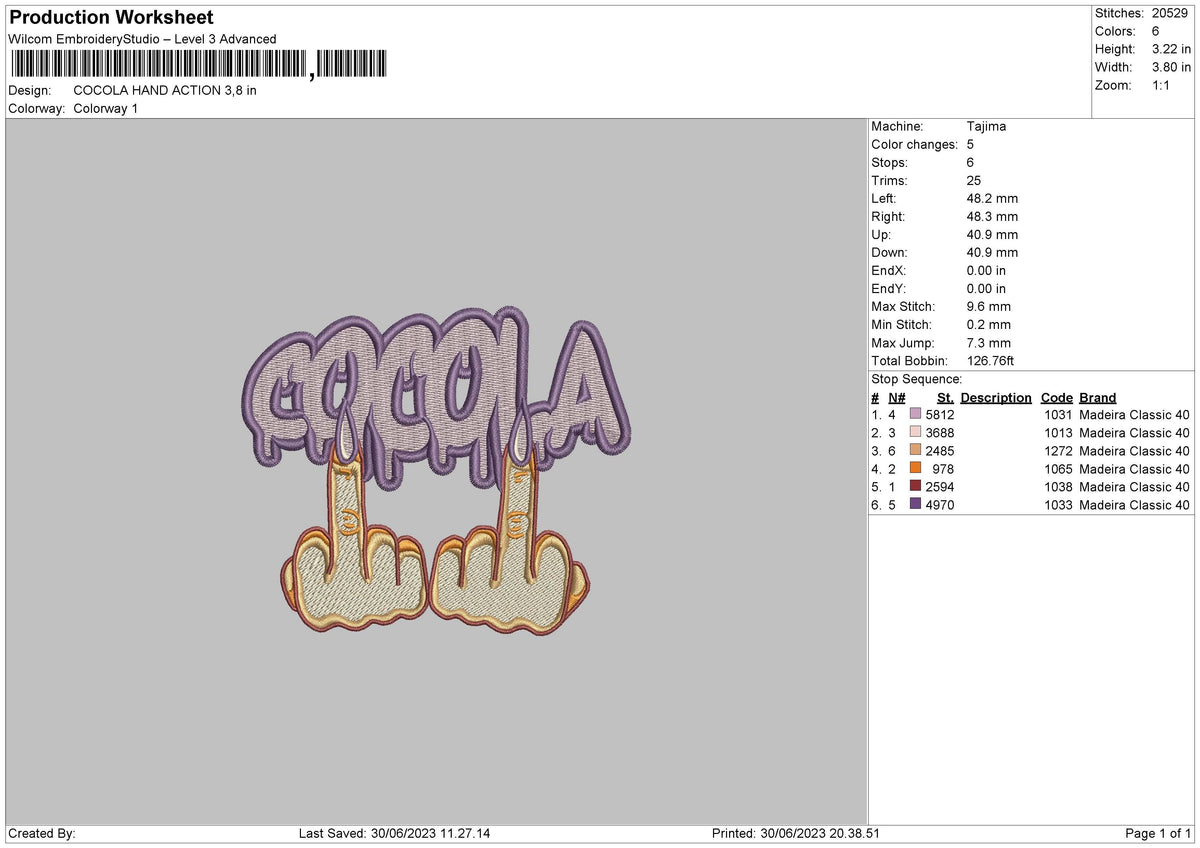
Task: Click the 'Colorway 1' value
Action: (106, 108)
